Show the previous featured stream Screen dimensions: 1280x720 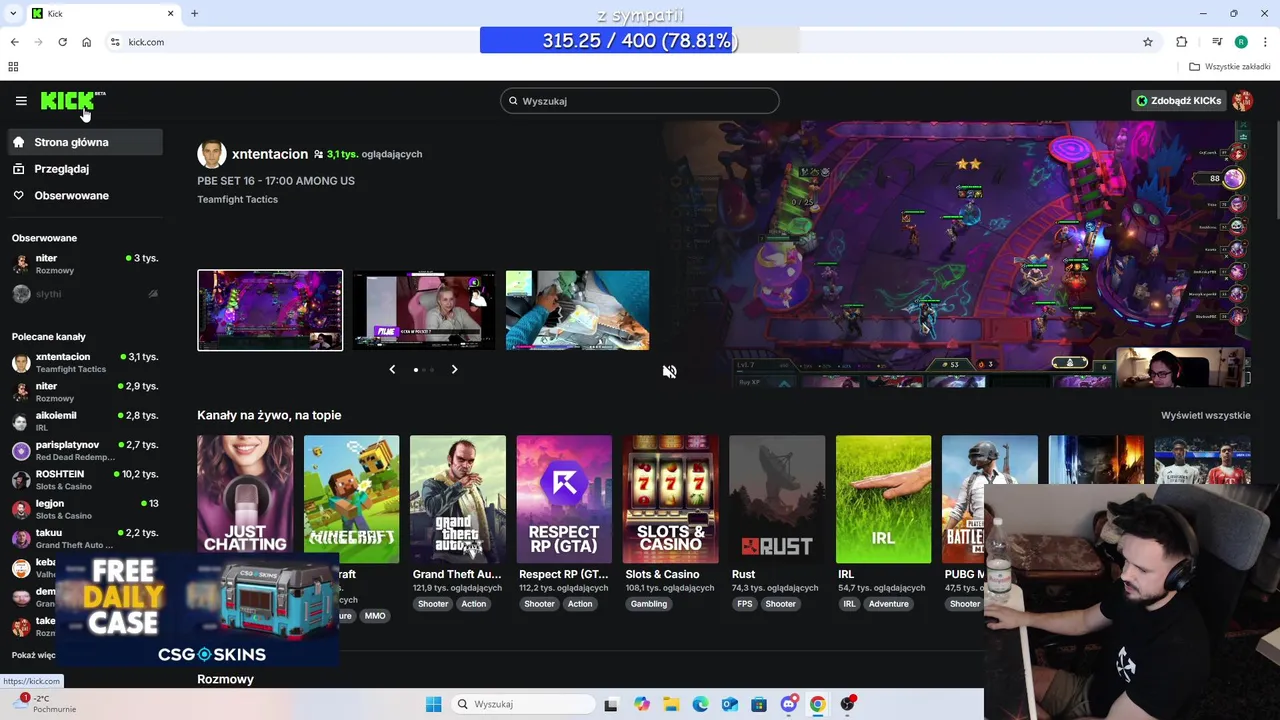[392, 369]
